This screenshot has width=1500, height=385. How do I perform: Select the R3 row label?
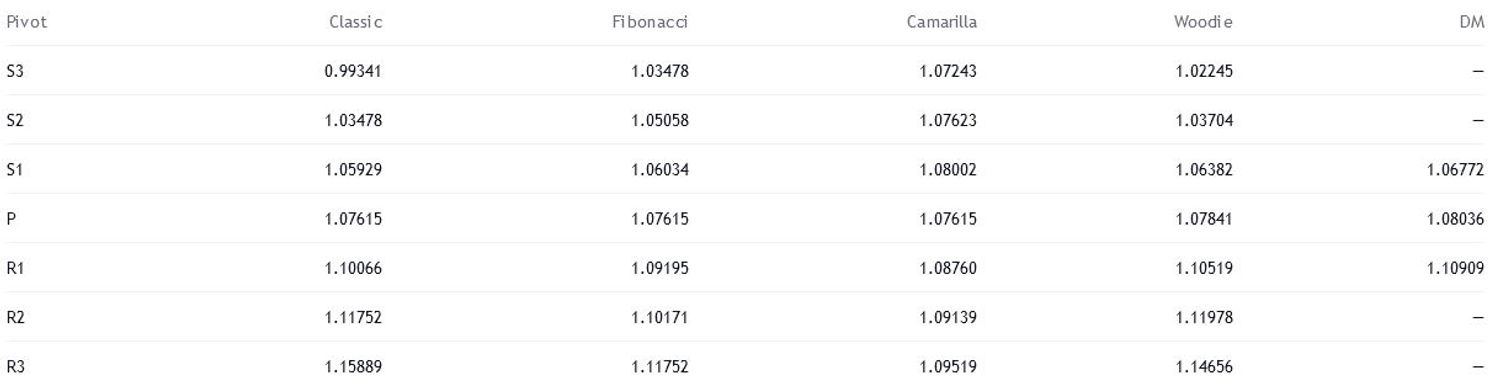pos(14,366)
